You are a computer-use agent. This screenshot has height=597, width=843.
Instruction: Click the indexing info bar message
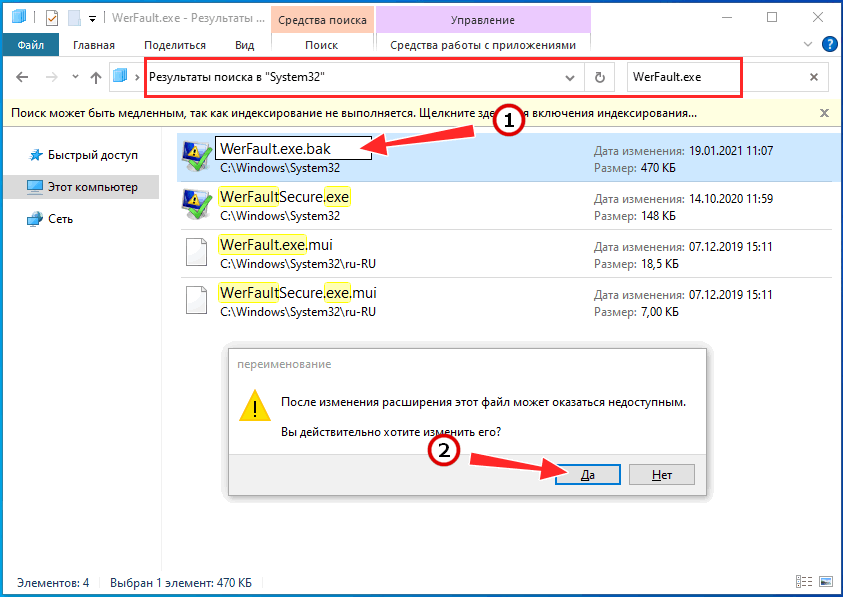click(x=354, y=113)
